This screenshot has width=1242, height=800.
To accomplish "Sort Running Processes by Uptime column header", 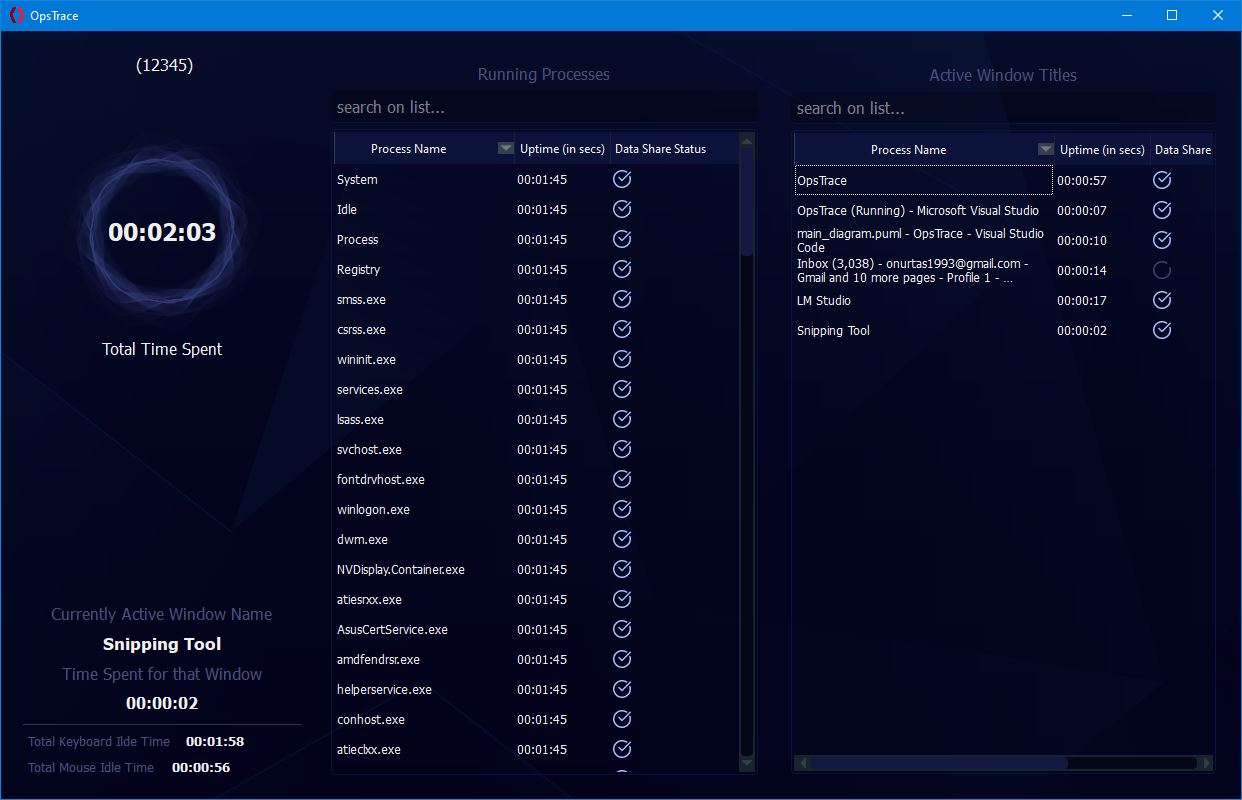I will [562, 148].
